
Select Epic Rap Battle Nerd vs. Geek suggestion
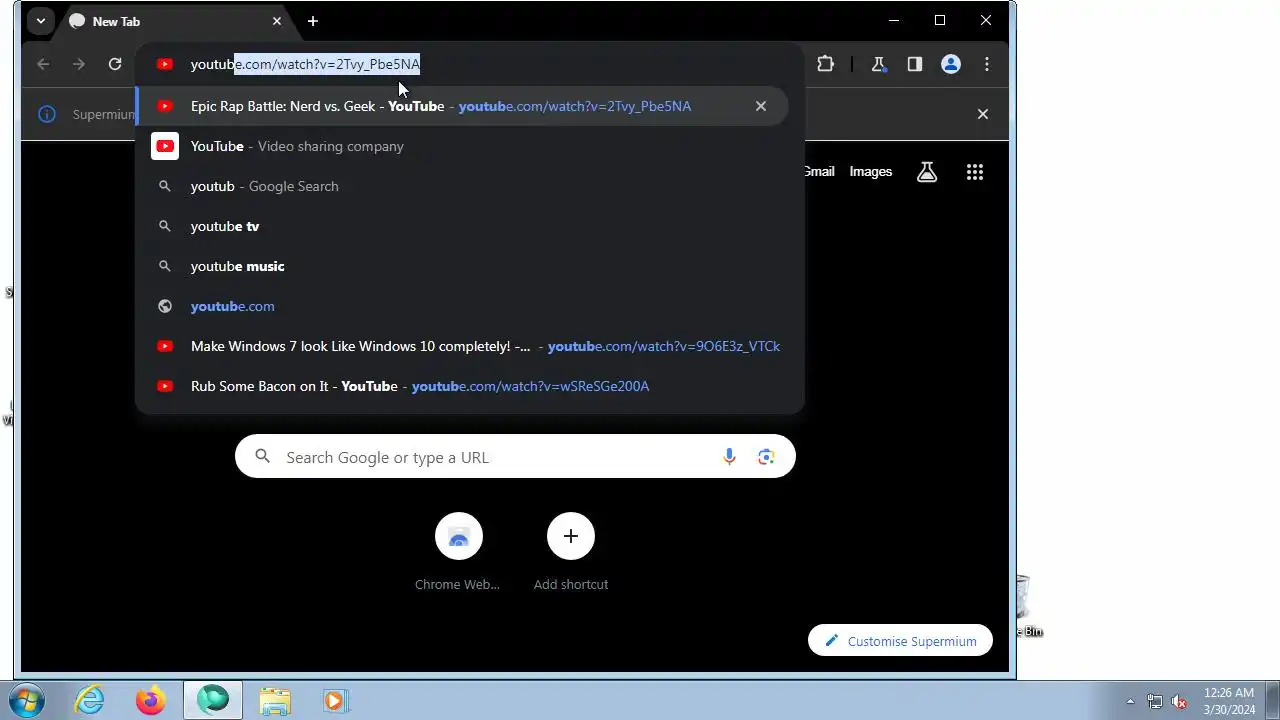(x=463, y=106)
